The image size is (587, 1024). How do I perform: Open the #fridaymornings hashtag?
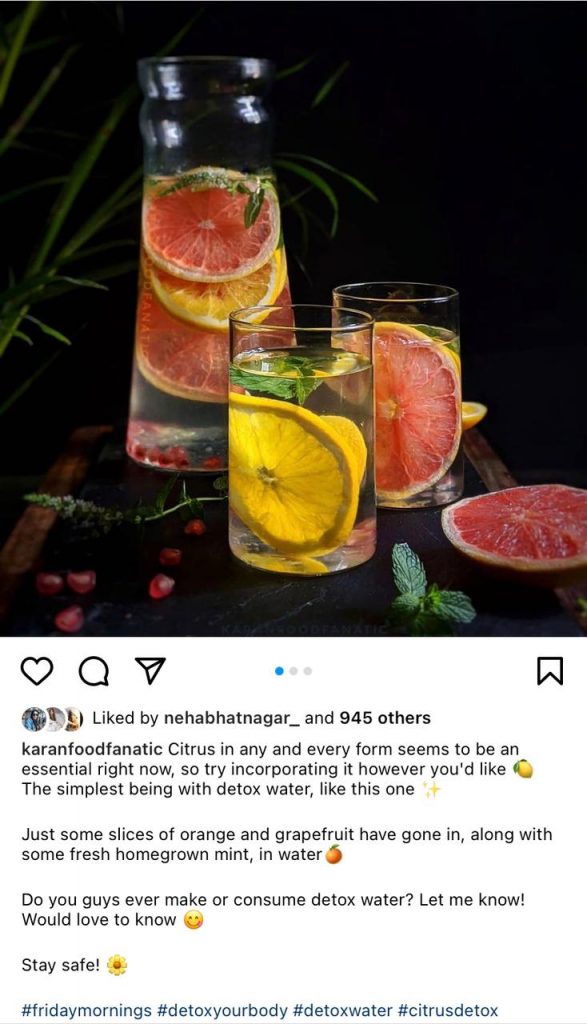pyautogui.click(x=87, y=1010)
